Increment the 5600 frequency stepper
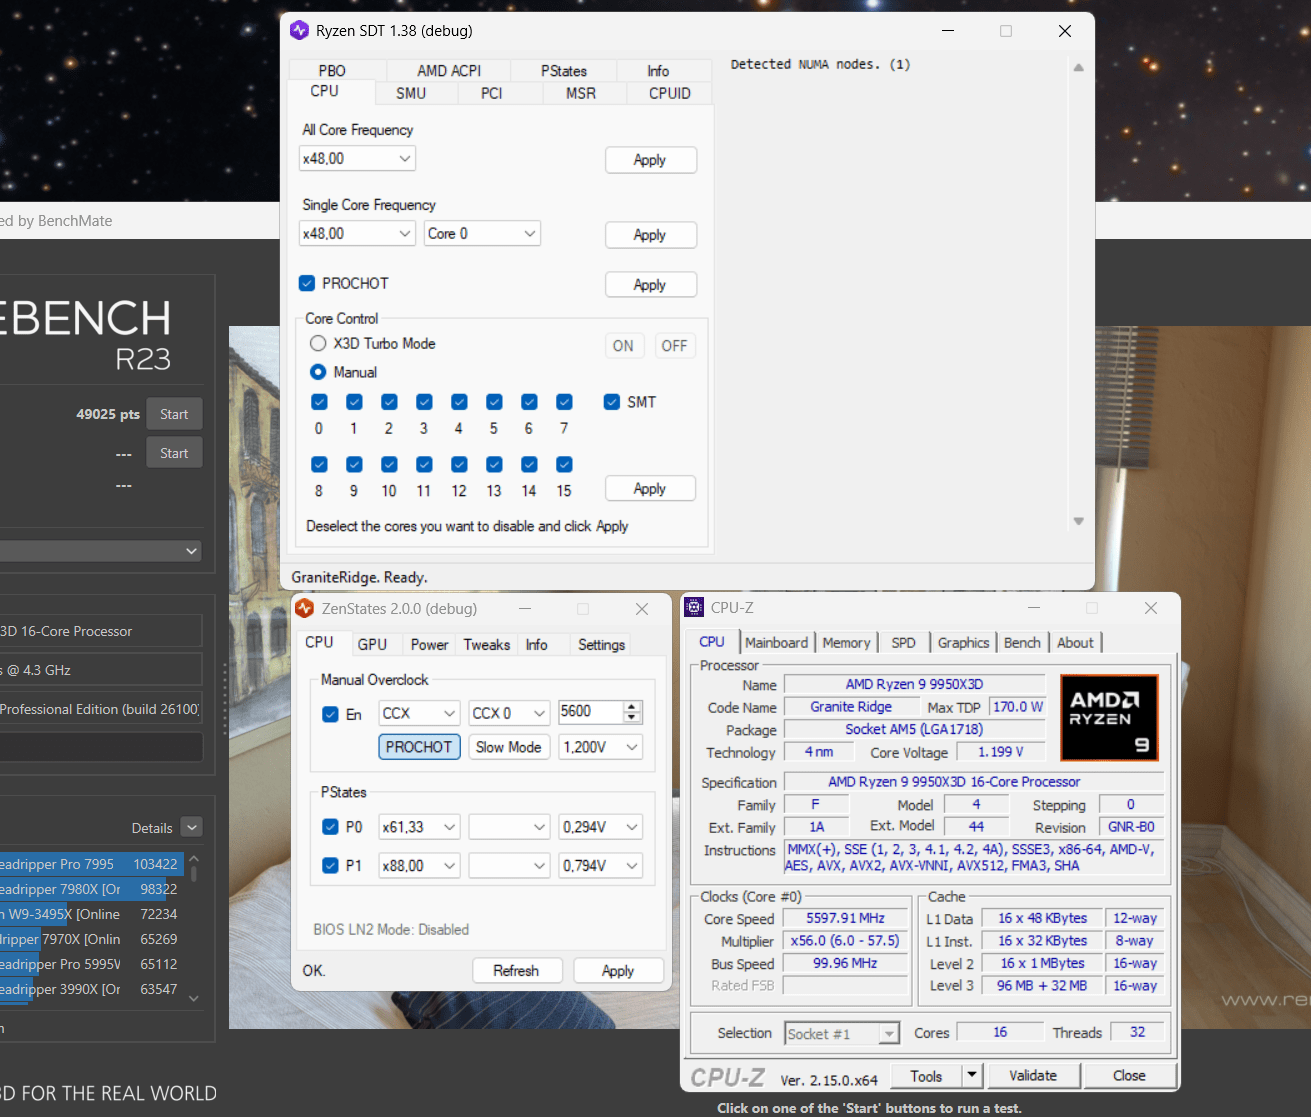Viewport: 1311px width, 1117px height. [x=631, y=706]
